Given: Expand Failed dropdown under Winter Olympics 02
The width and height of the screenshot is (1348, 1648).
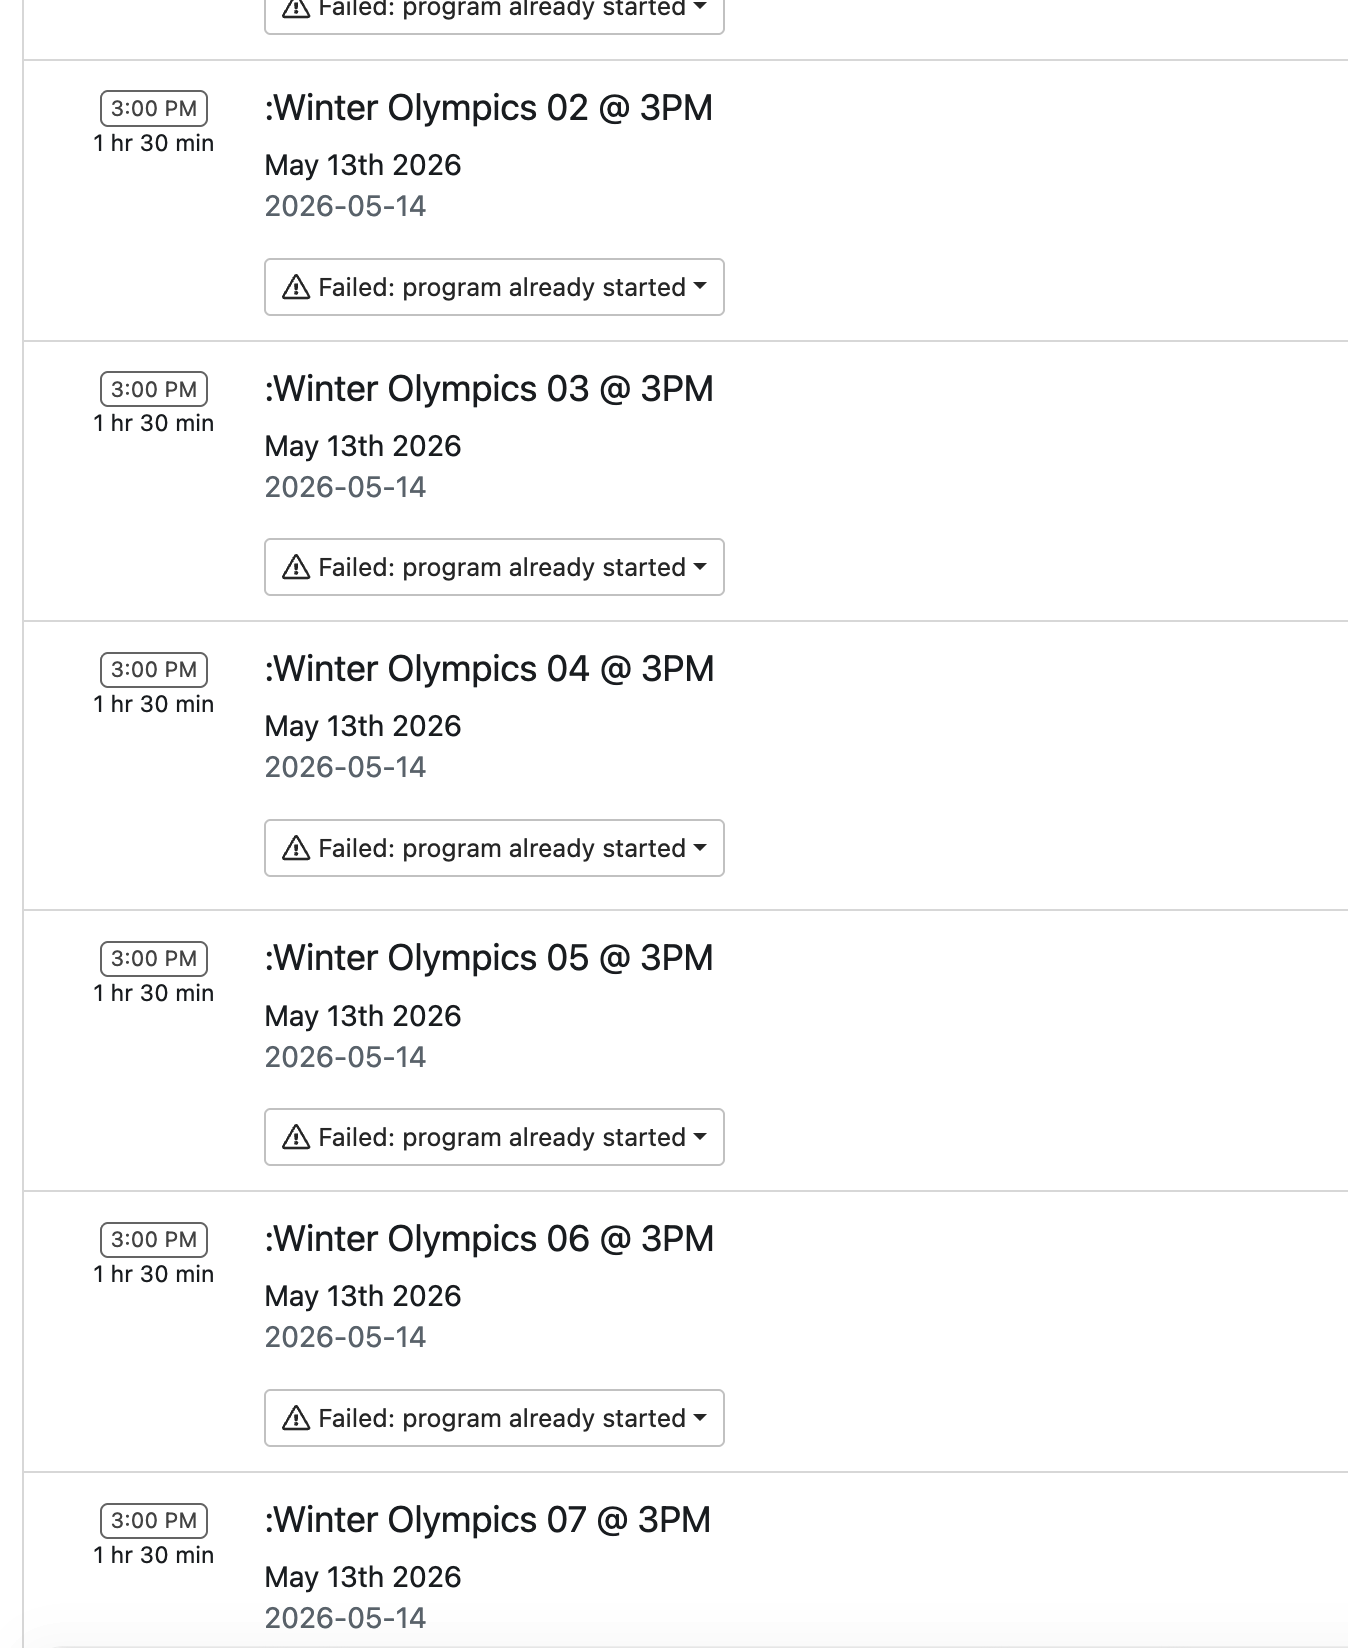Looking at the screenshot, I should 494,287.
